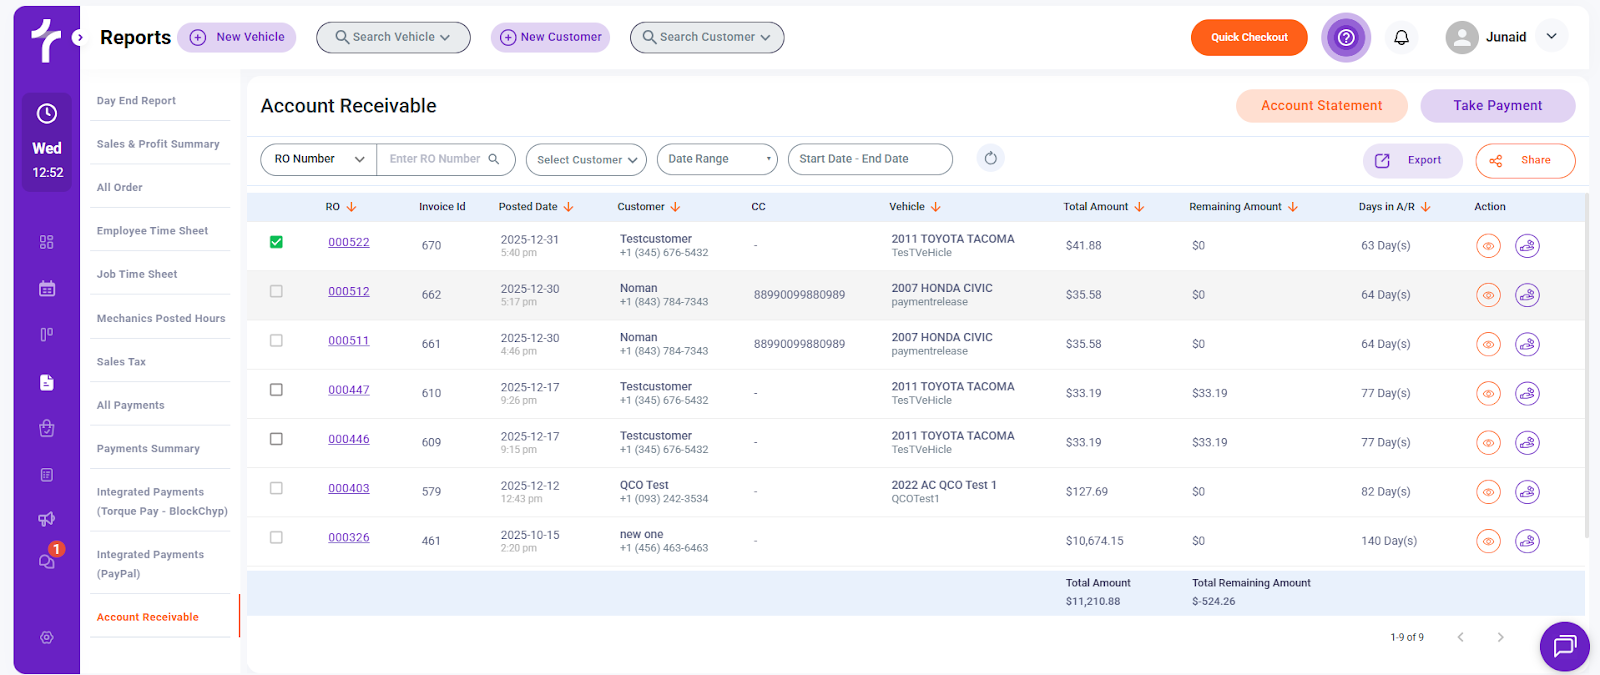Check the checkbox for RO 000447
Image resolution: width=1600 pixels, height=675 pixels.
click(x=277, y=390)
